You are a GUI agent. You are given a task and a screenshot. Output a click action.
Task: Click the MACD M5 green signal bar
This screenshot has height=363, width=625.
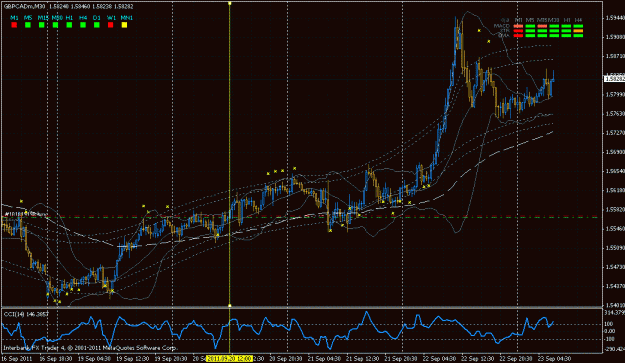click(x=530, y=26)
